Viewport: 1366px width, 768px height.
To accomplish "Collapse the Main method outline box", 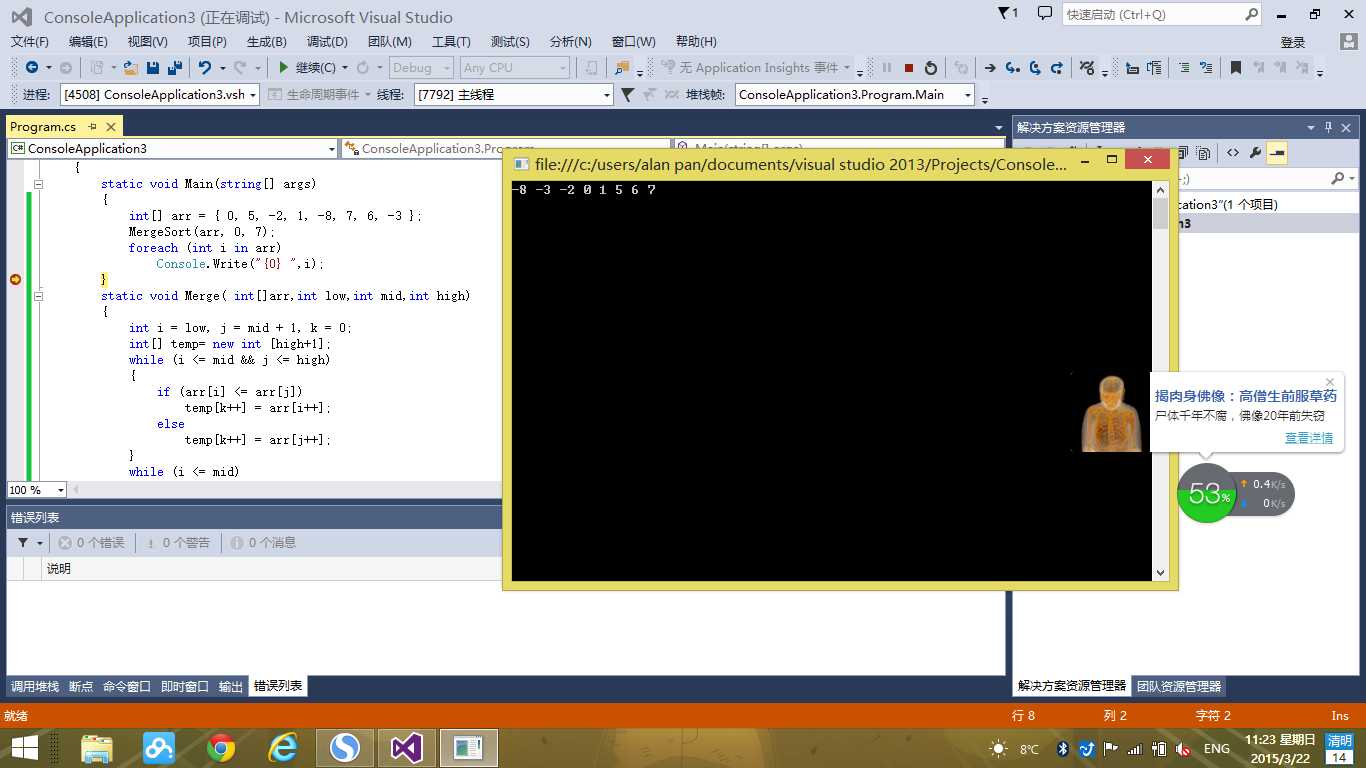I will pyautogui.click(x=38, y=184).
